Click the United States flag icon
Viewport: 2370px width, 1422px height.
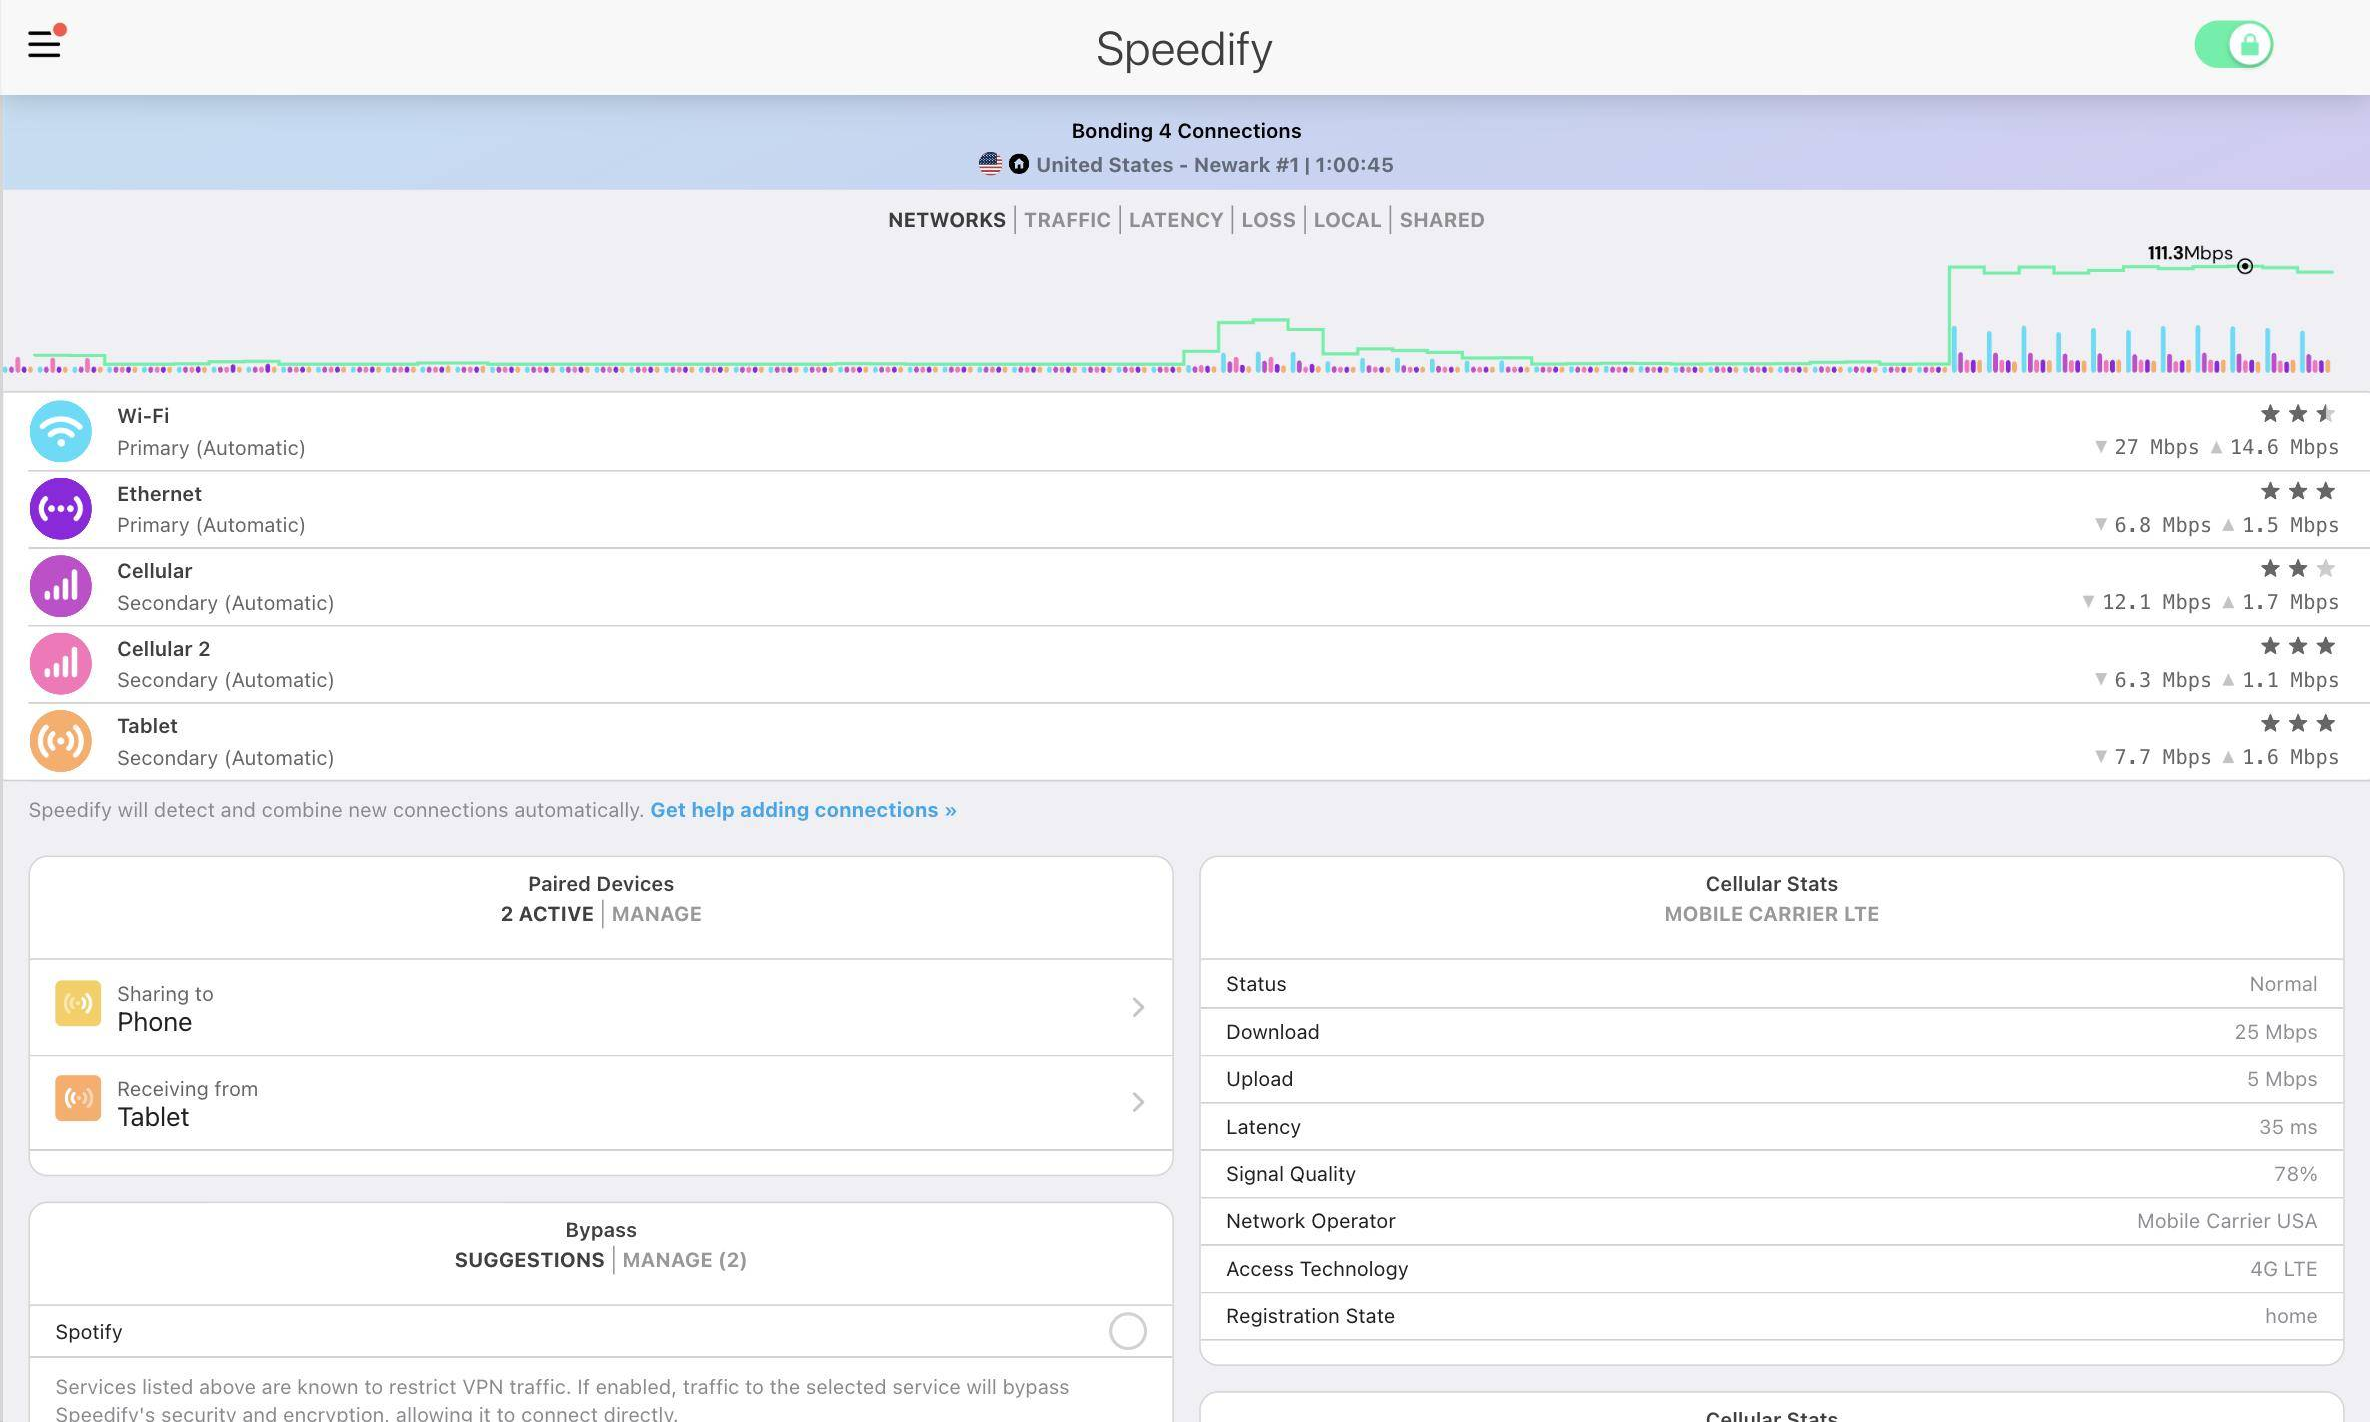point(990,164)
